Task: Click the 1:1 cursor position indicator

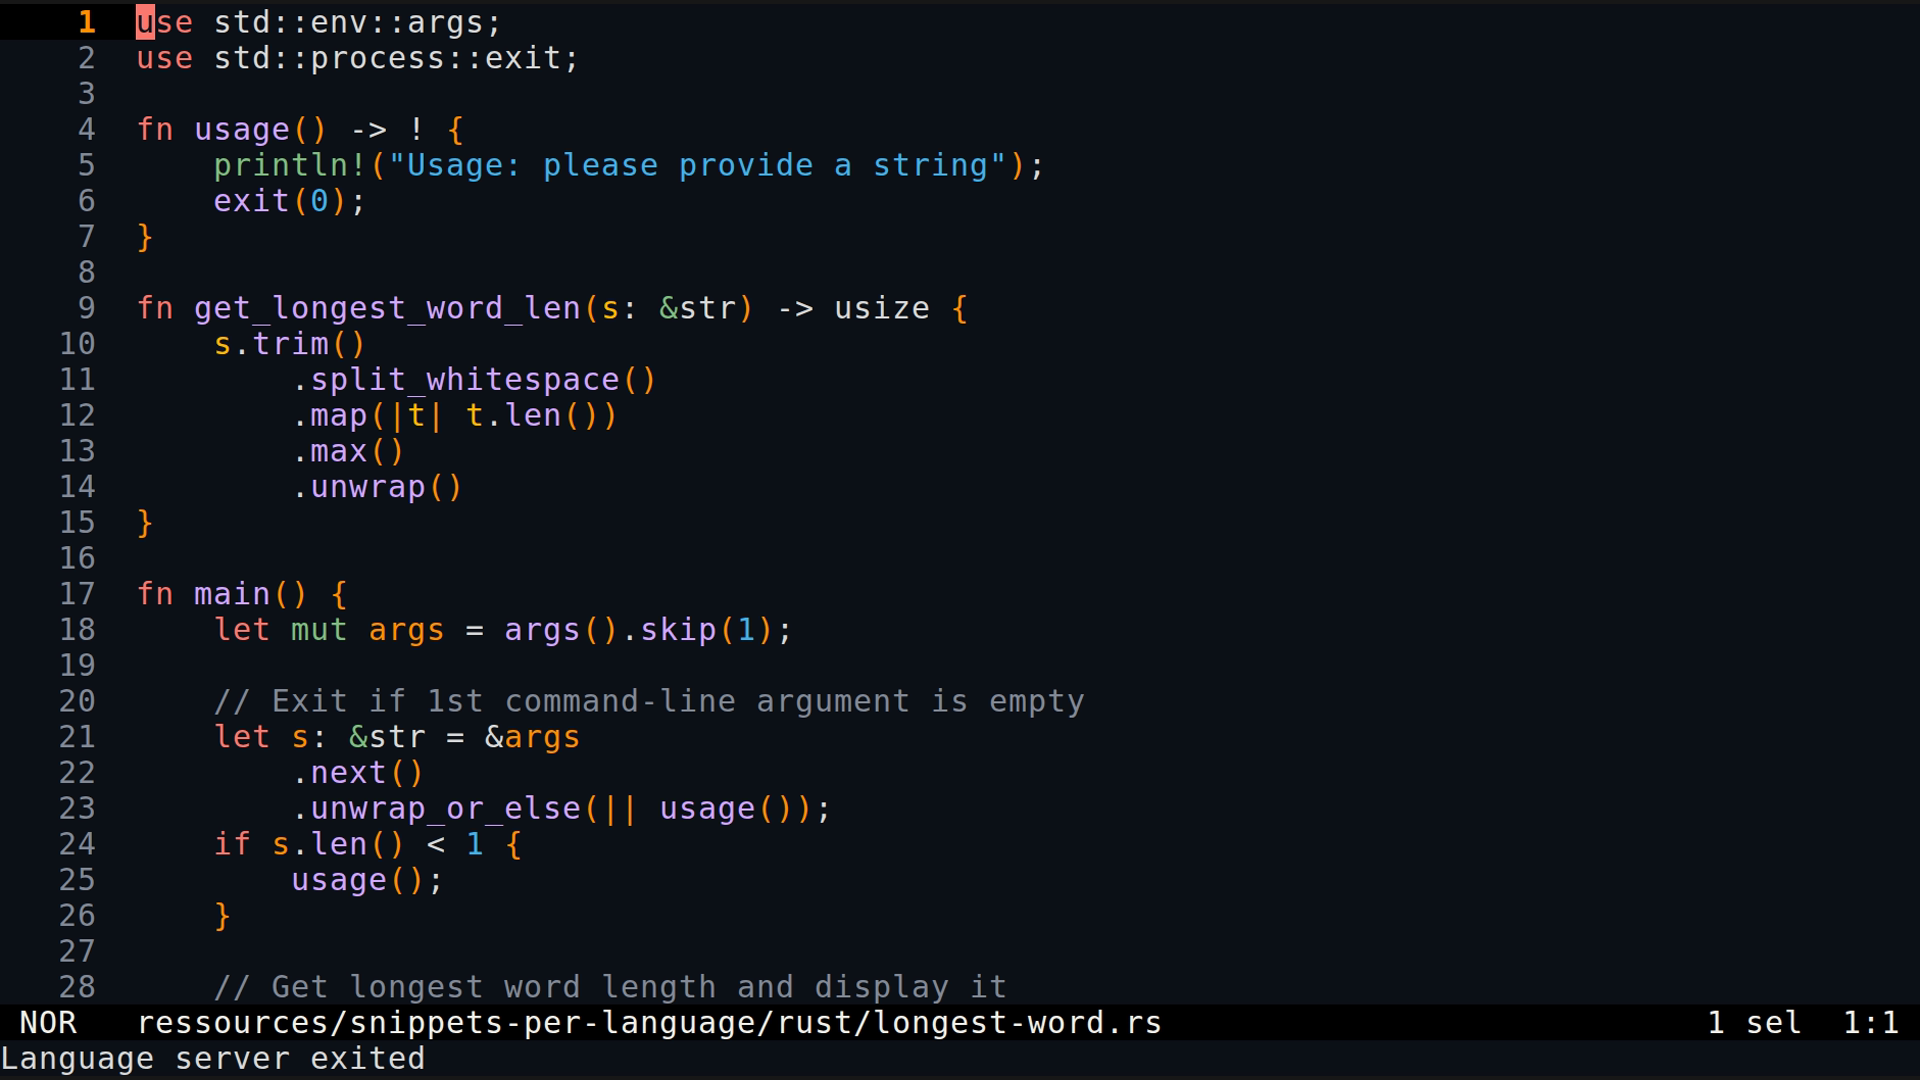Action: tap(1870, 1023)
